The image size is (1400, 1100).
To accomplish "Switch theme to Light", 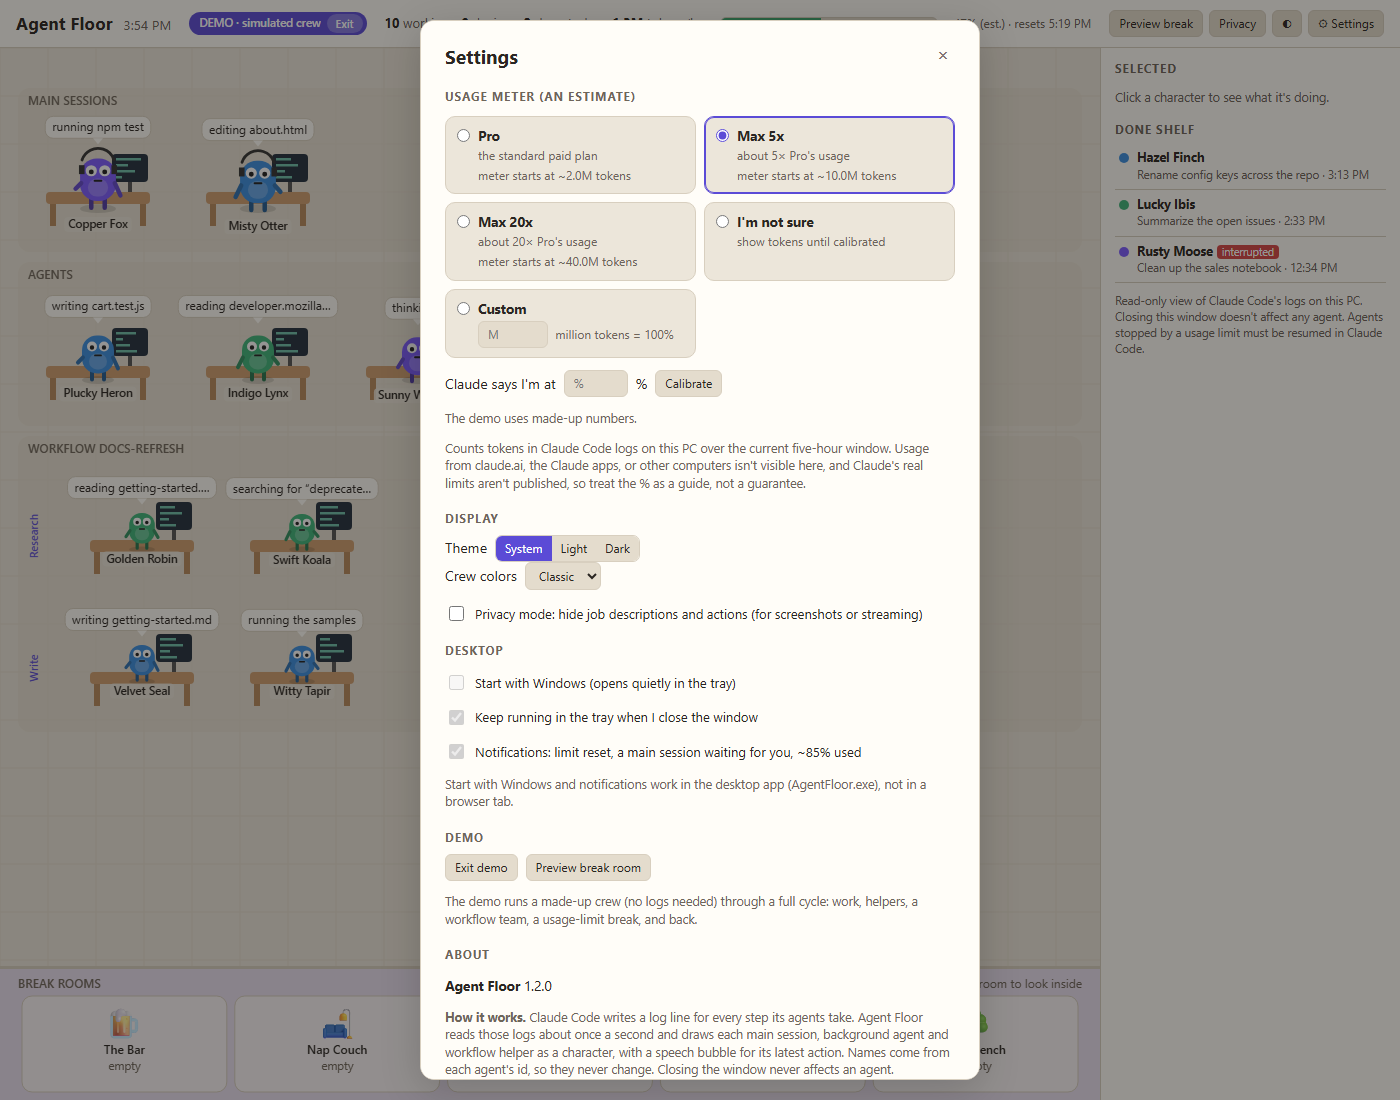I will 574,549.
